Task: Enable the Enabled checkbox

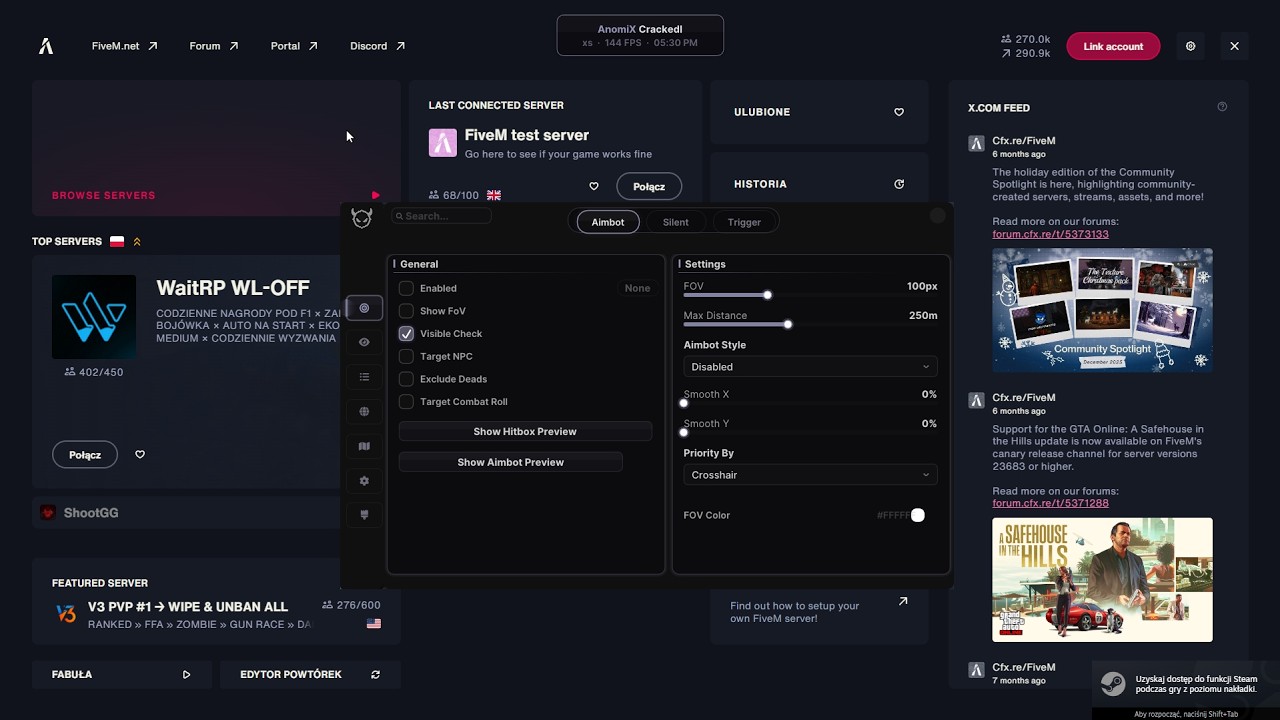Action: pos(406,288)
